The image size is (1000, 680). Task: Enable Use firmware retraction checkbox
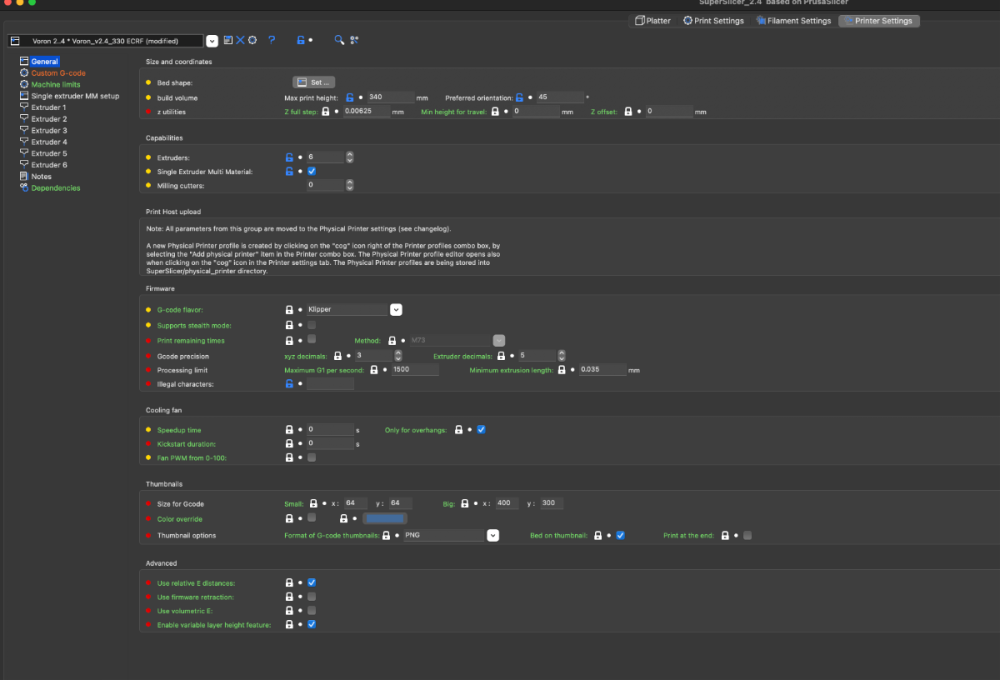(311, 596)
